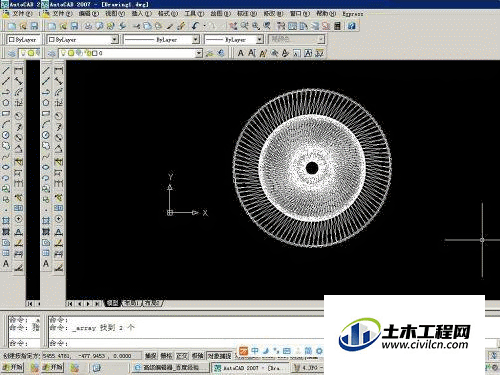Choose the Multiline Text tool
The width and height of the screenshot is (500, 375).
(46, 264)
